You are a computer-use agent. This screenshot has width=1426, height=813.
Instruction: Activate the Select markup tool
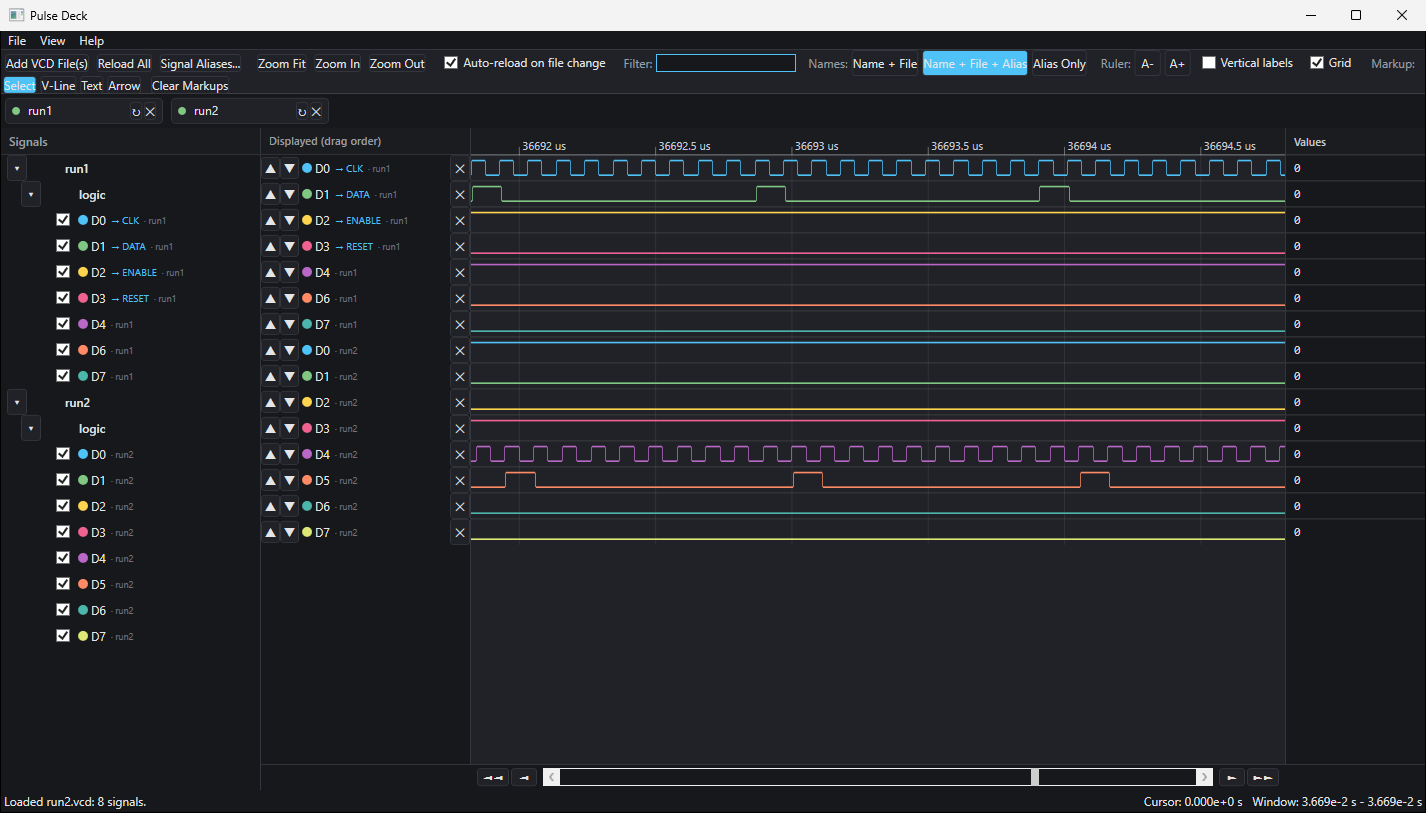pyautogui.click(x=19, y=86)
